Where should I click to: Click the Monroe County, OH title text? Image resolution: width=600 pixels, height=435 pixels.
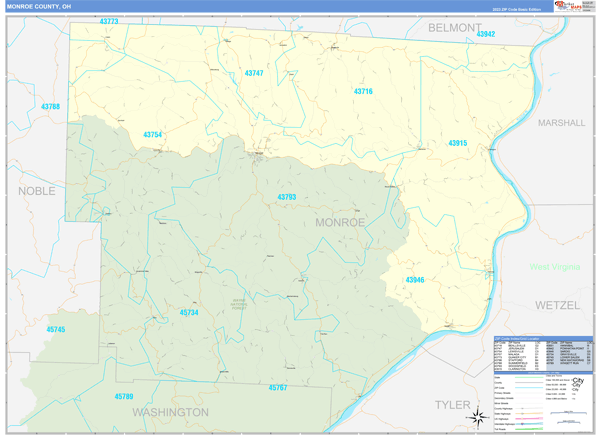pyautogui.click(x=39, y=6)
